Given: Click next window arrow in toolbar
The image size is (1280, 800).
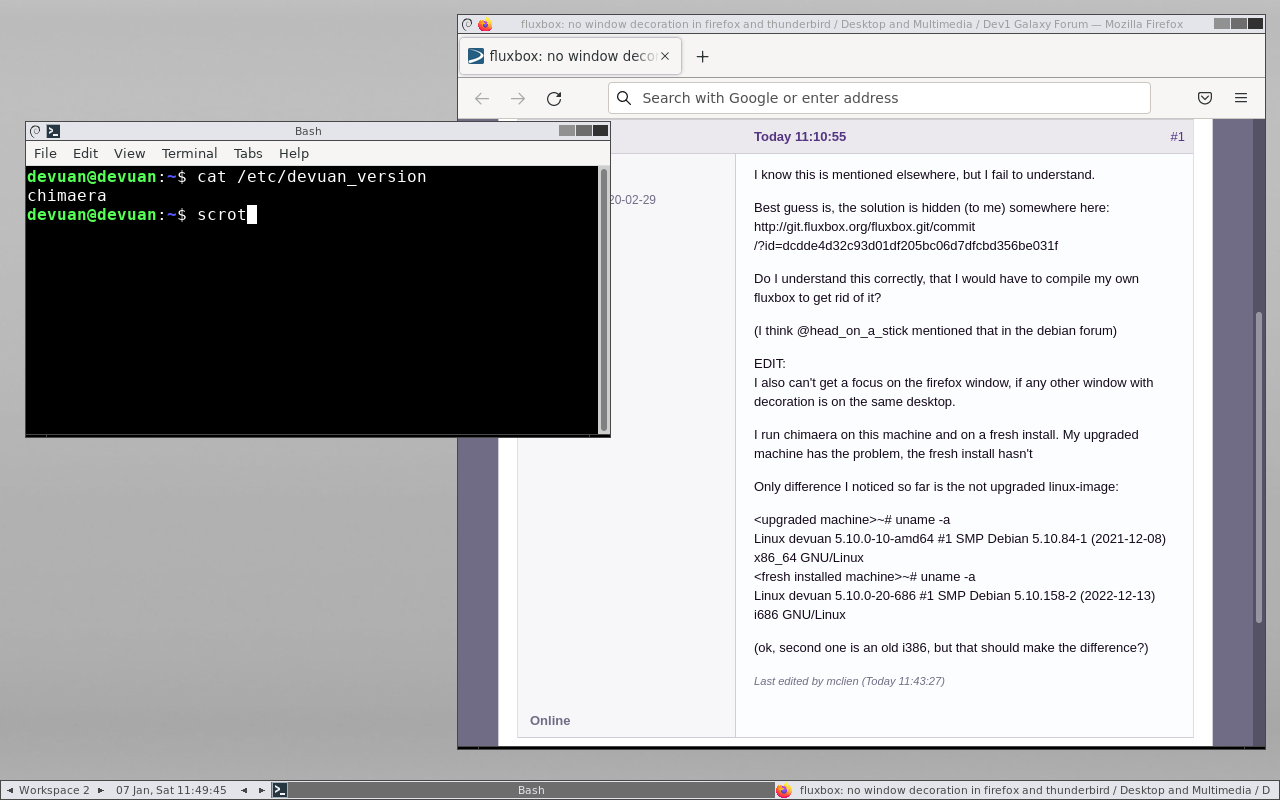Looking at the screenshot, I should [x=262, y=790].
